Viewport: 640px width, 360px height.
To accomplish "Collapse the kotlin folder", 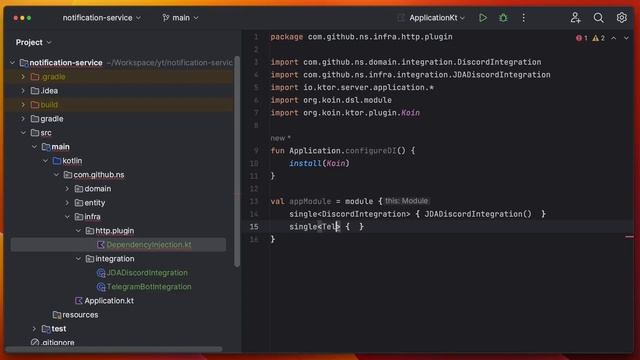I will [x=45, y=161].
